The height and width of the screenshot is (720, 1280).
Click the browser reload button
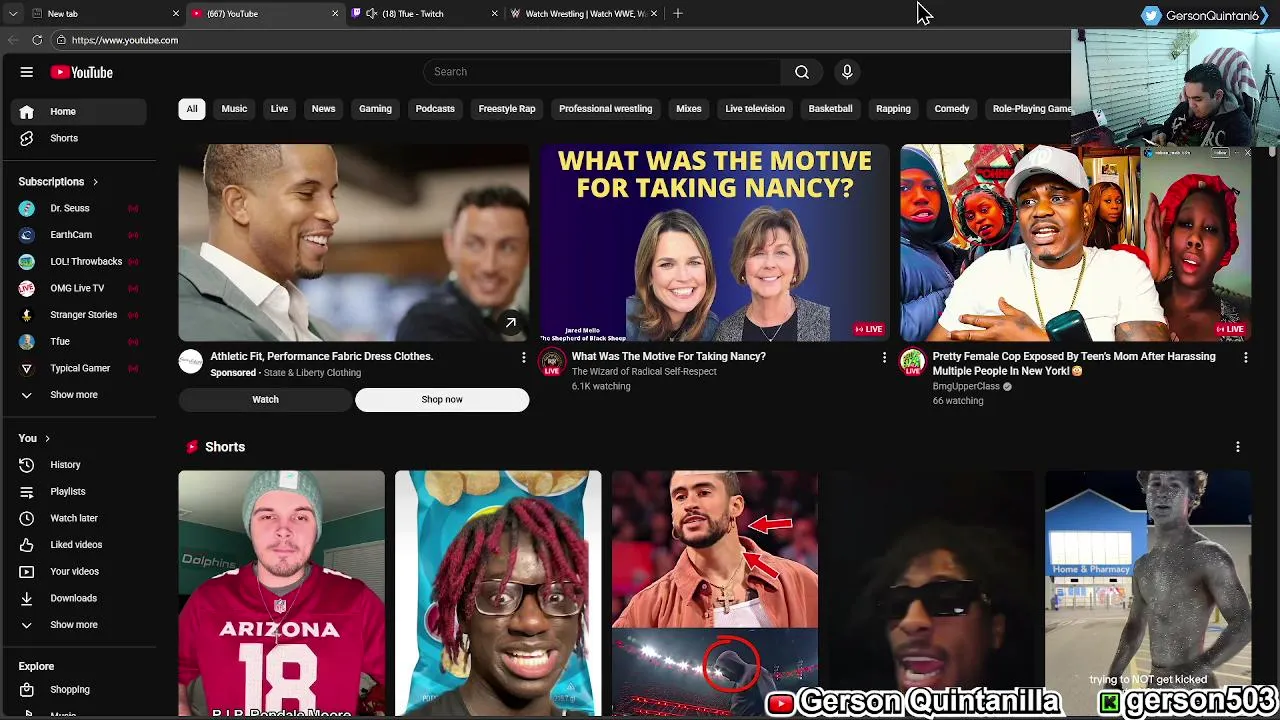pyautogui.click(x=37, y=40)
